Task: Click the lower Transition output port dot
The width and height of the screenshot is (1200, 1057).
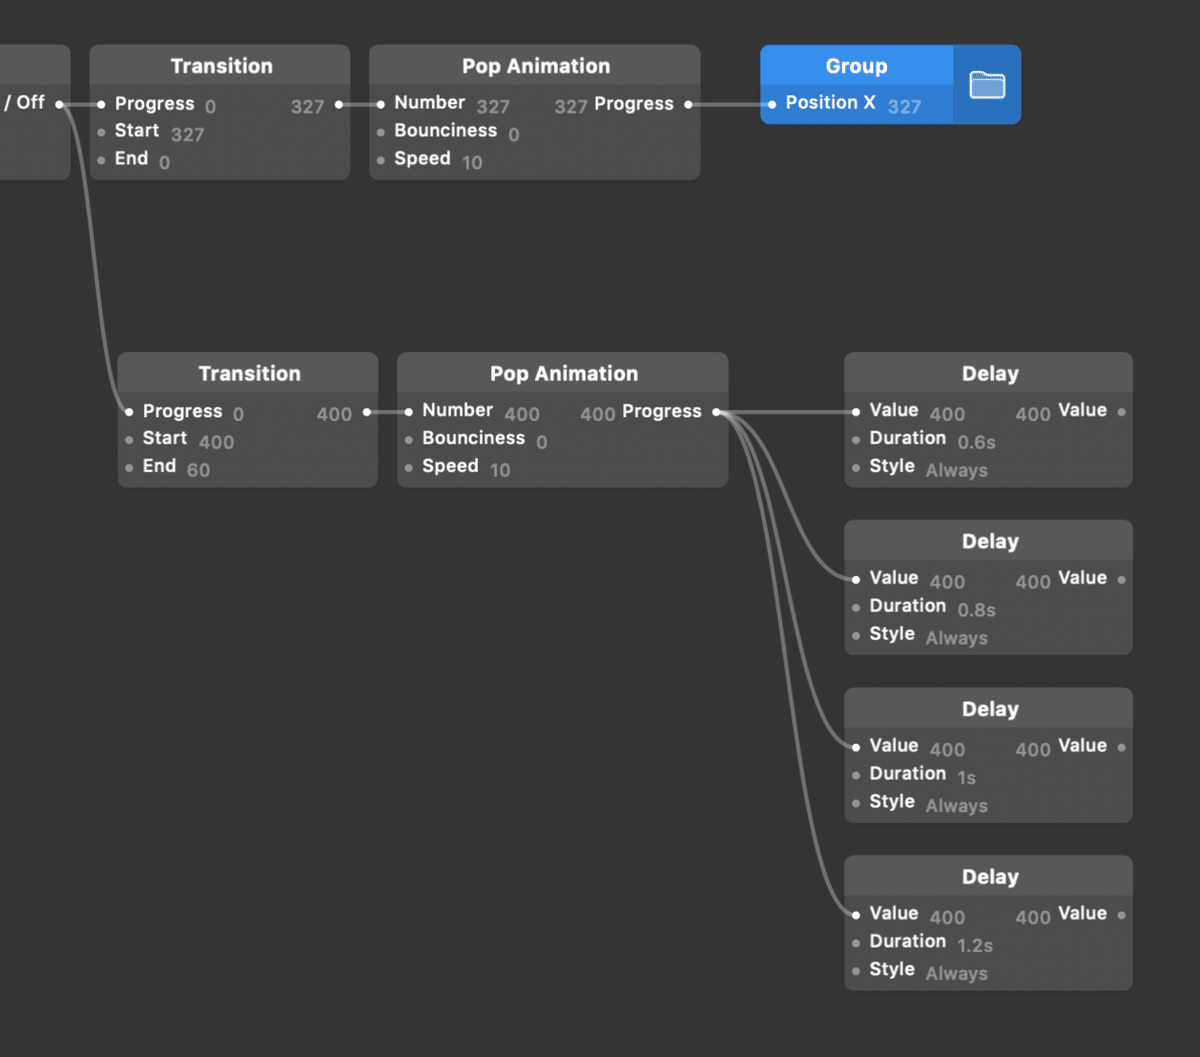Action: (x=367, y=412)
